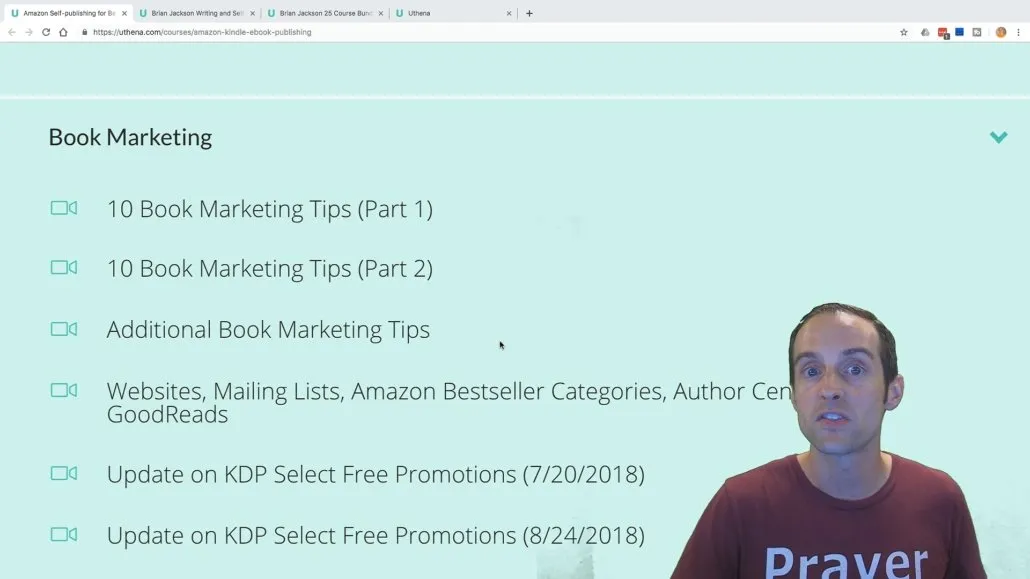
Task: Click video icon beside 10 Book Marketing Tips Part 1
Action: (x=64, y=208)
